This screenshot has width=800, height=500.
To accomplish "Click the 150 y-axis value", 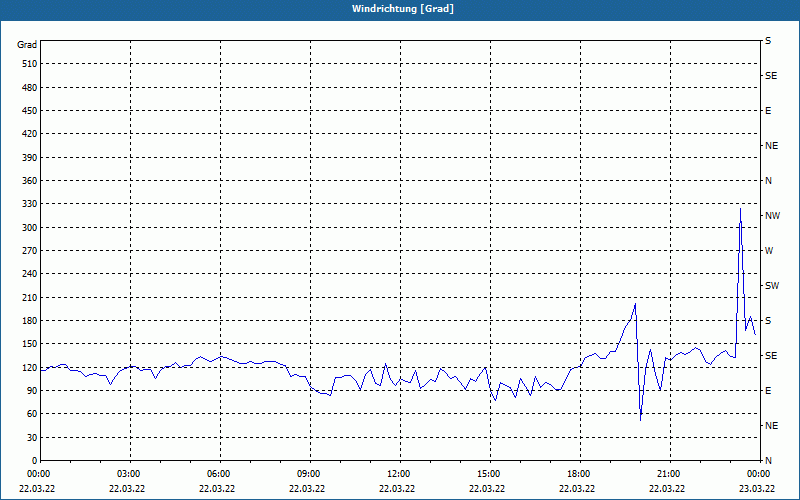I will [30, 344].
